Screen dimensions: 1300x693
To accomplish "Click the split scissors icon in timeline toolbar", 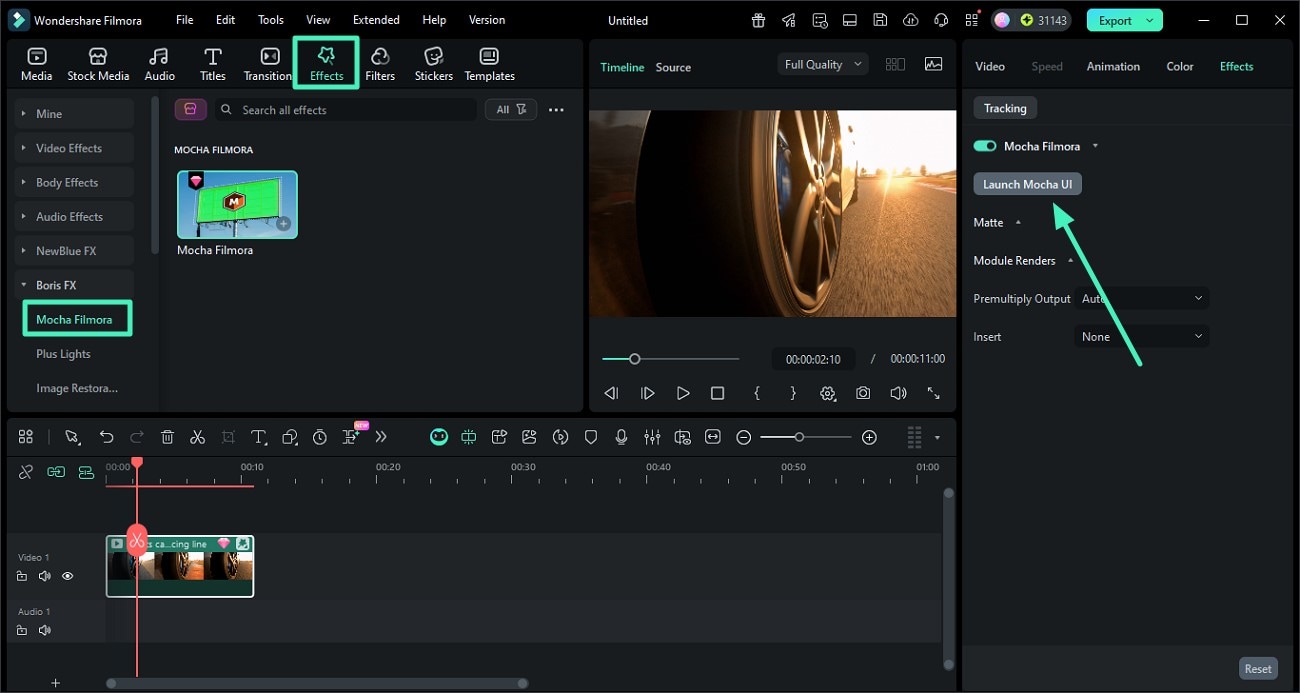I will [197, 437].
